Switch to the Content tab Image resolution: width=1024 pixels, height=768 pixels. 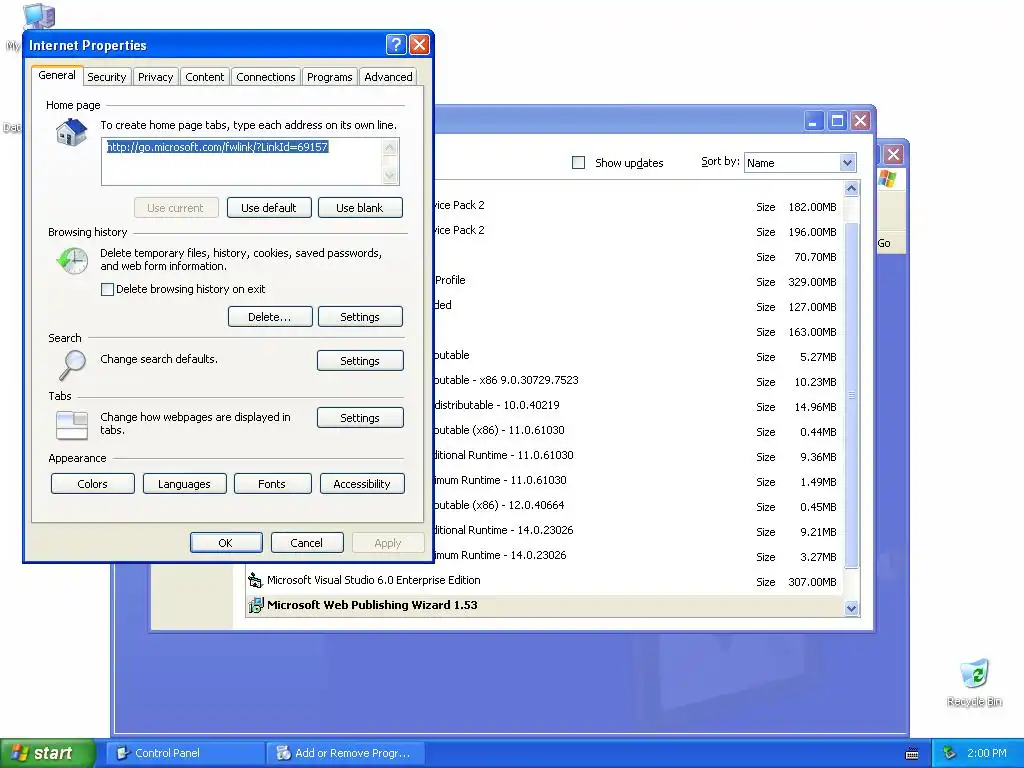click(204, 77)
